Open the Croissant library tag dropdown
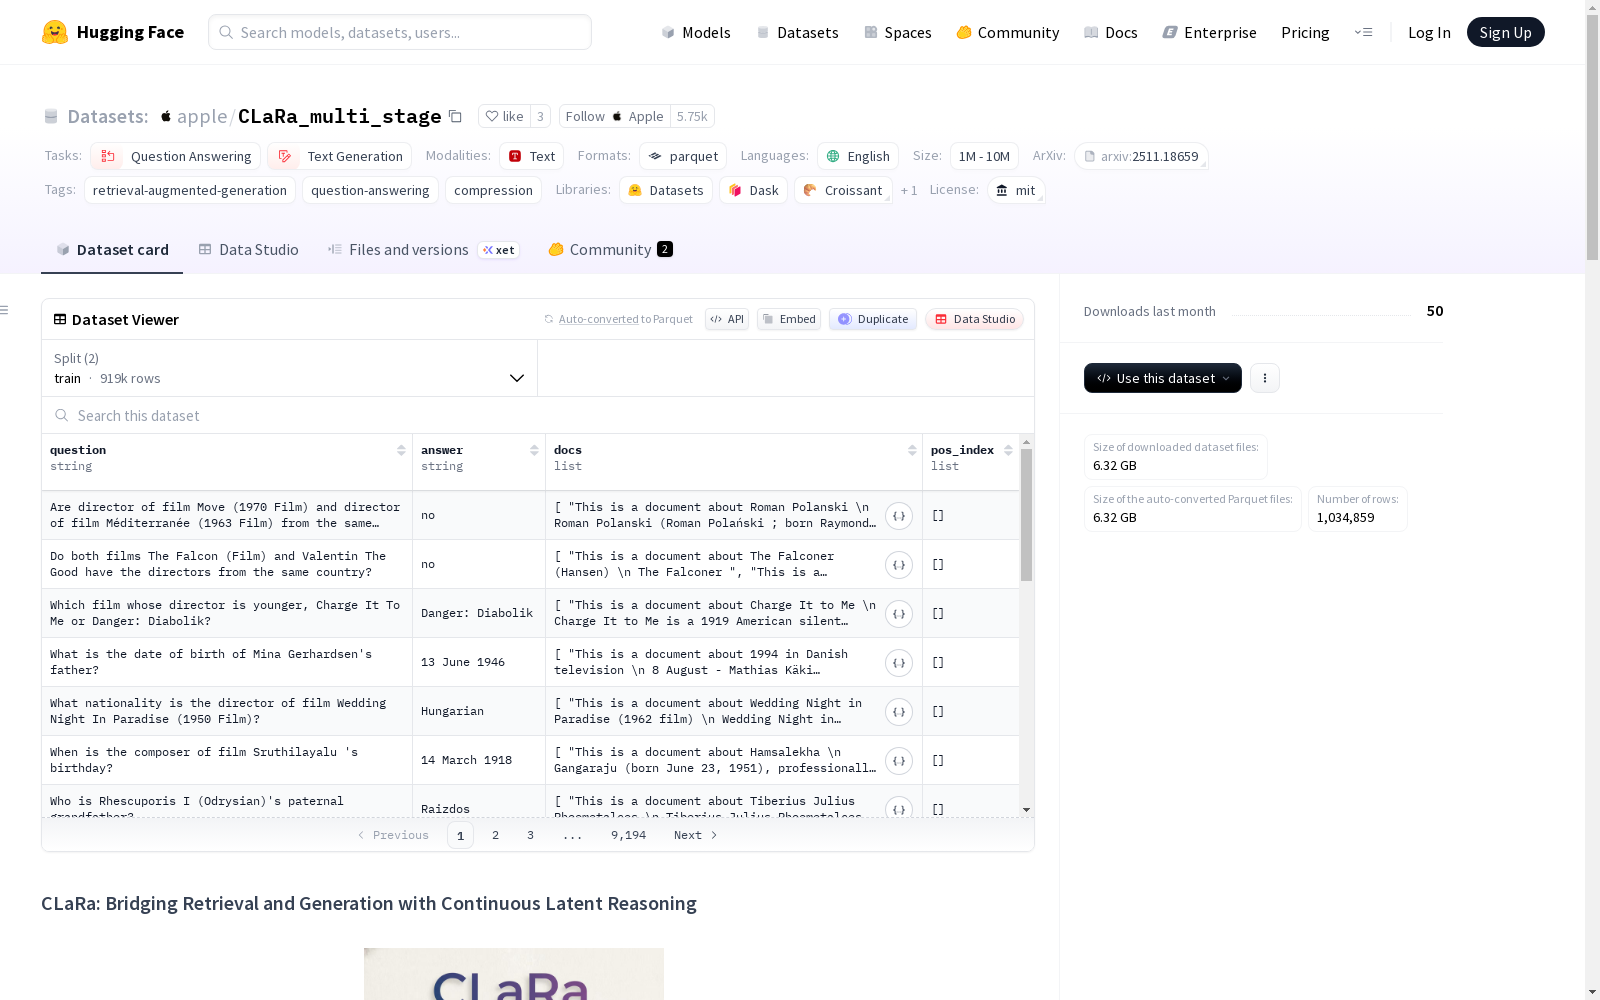1600x1000 pixels. 843,190
